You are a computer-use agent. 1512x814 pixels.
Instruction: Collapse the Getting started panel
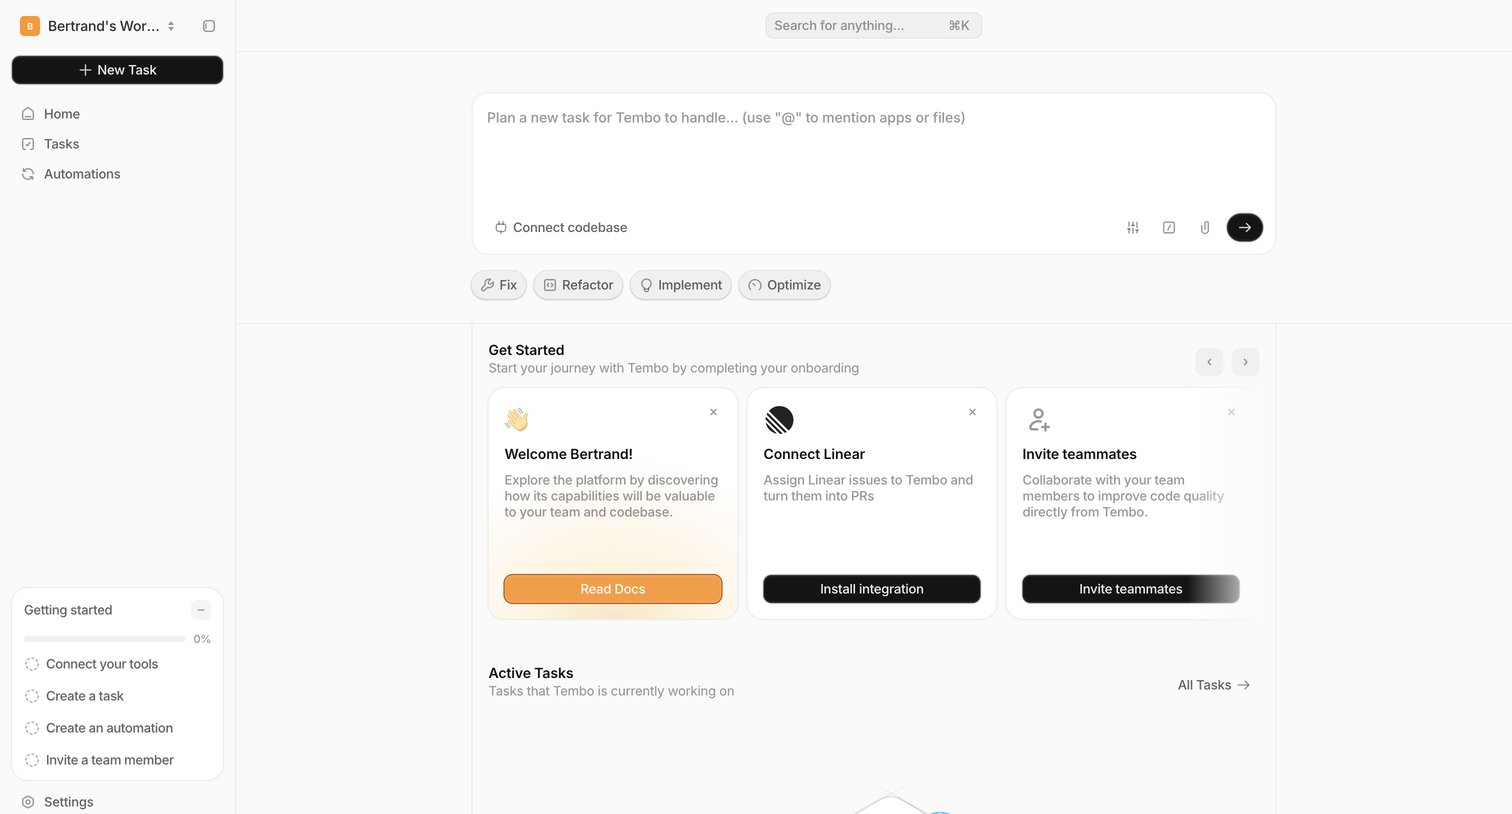tap(201, 610)
